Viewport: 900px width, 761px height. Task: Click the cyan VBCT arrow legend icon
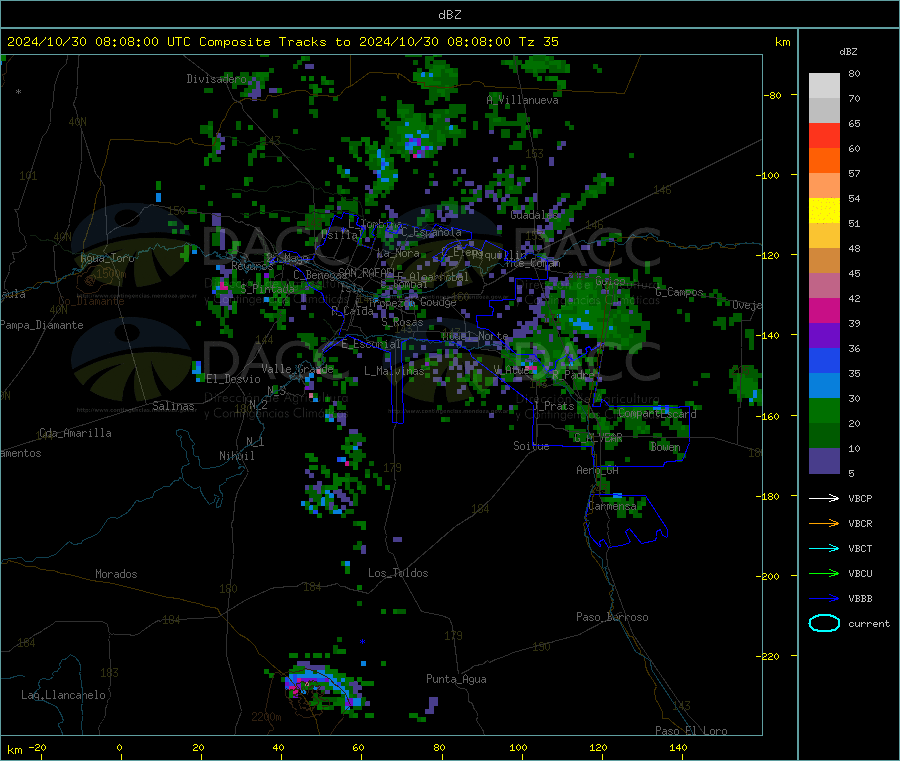(824, 549)
